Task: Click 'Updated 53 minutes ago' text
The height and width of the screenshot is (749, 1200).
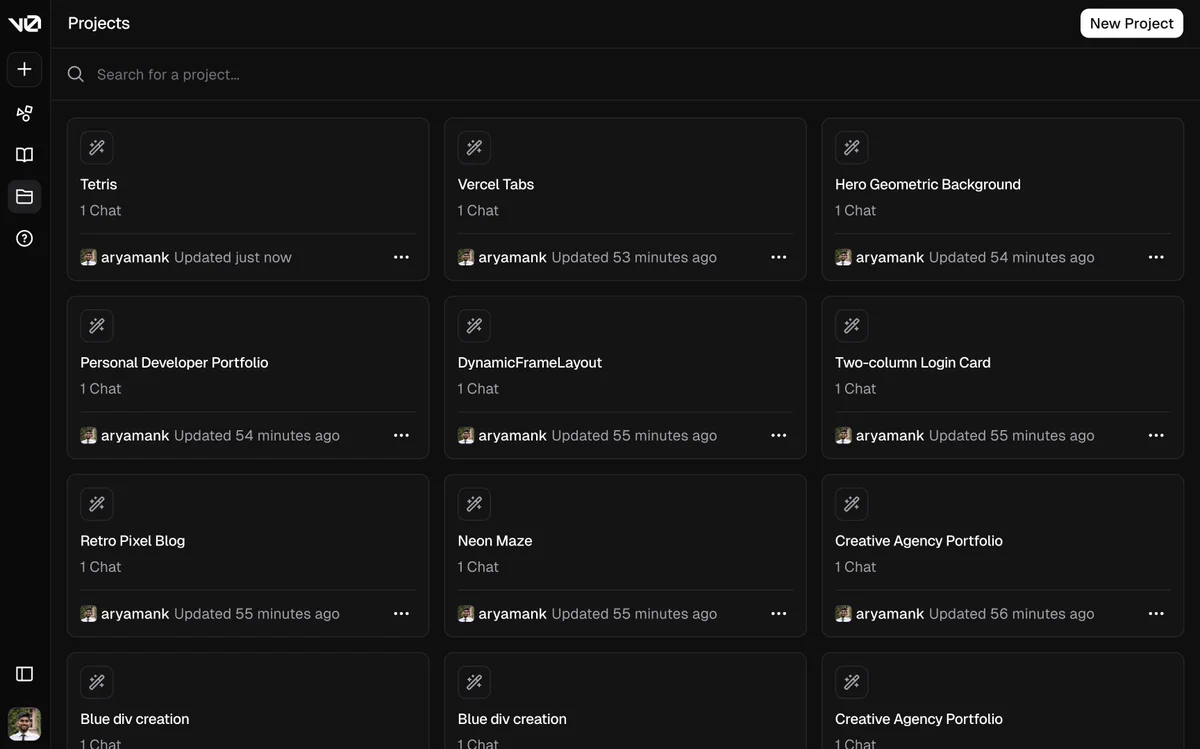Action: [634, 257]
